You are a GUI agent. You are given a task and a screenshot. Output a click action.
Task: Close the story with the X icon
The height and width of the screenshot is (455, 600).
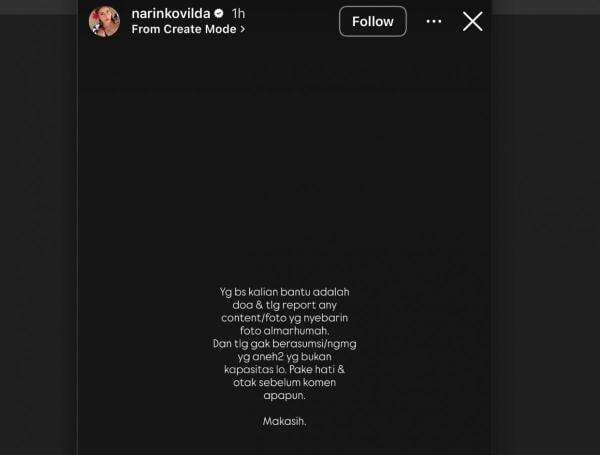[473, 21]
